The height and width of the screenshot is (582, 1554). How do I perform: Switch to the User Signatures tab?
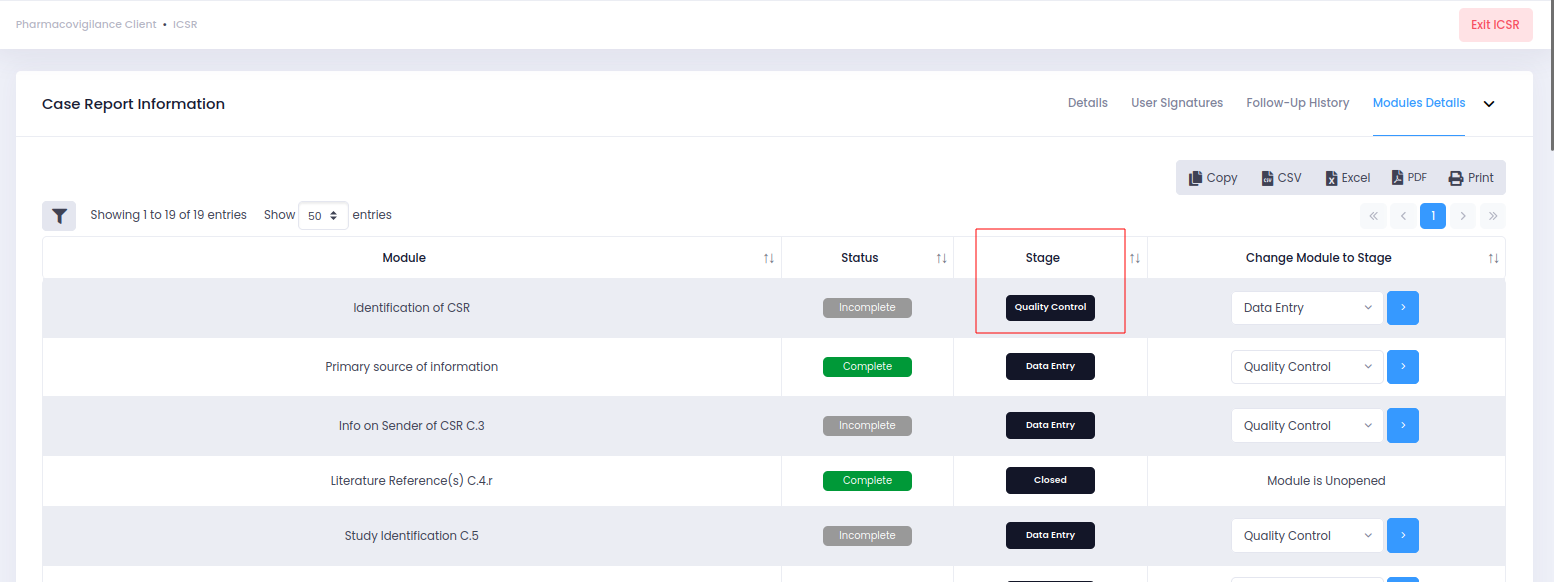1177,103
